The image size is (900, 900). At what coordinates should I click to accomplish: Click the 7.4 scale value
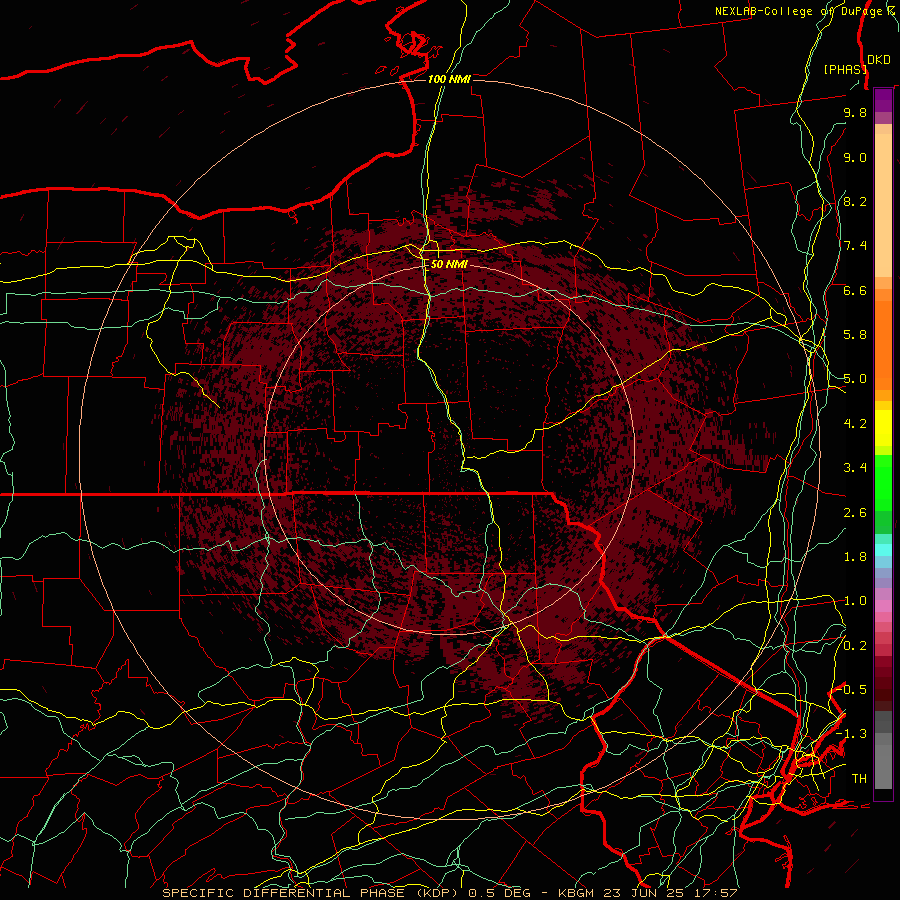point(855,246)
